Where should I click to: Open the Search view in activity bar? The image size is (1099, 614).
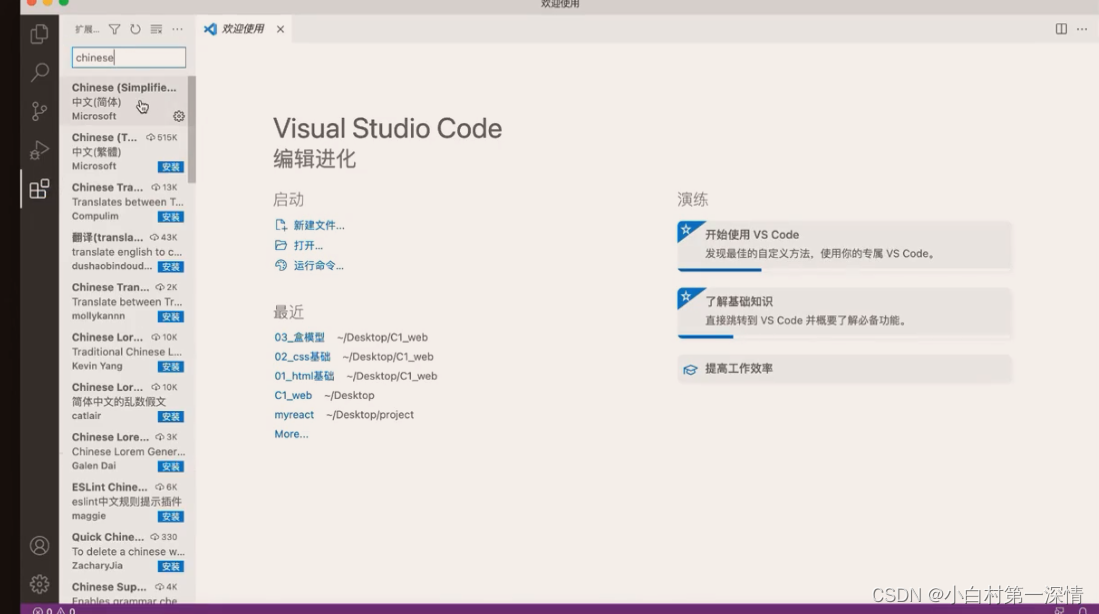[x=39, y=72]
